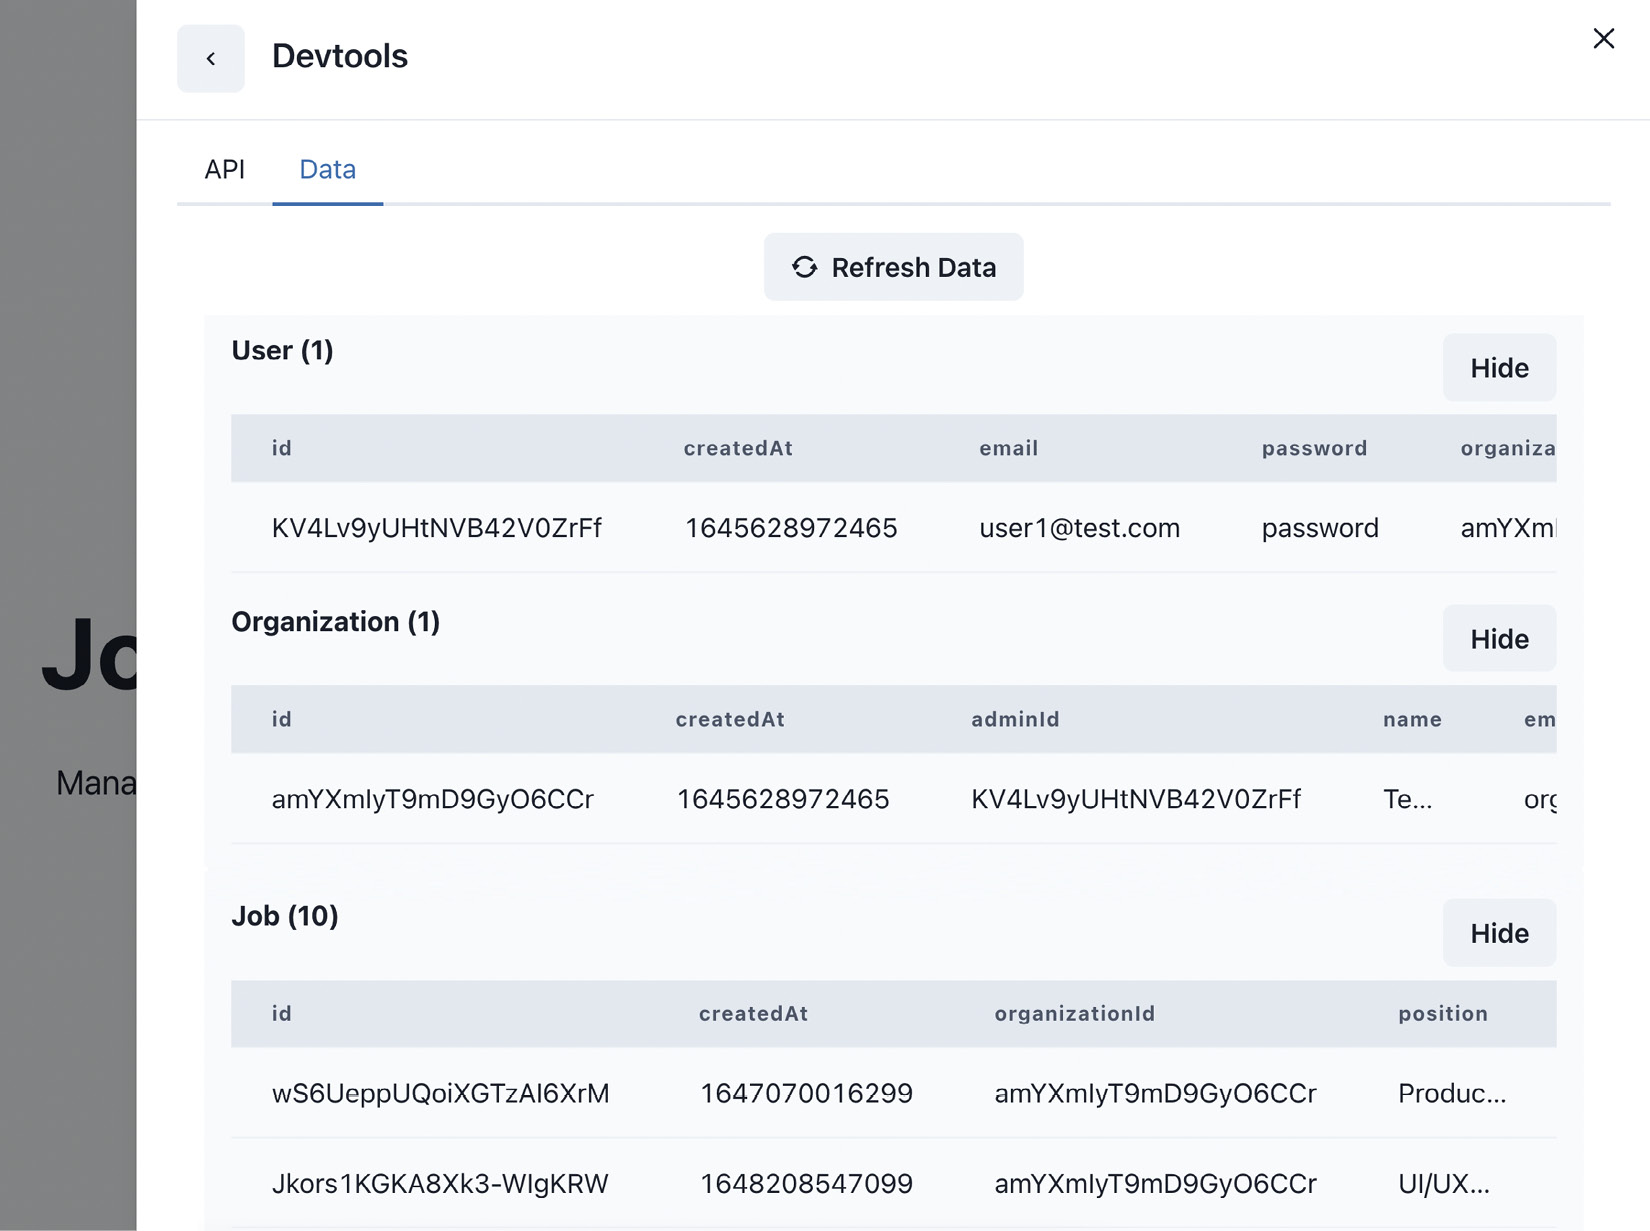The height and width of the screenshot is (1231, 1650).
Task: Hide the Job table
Action: point(1498,933)
